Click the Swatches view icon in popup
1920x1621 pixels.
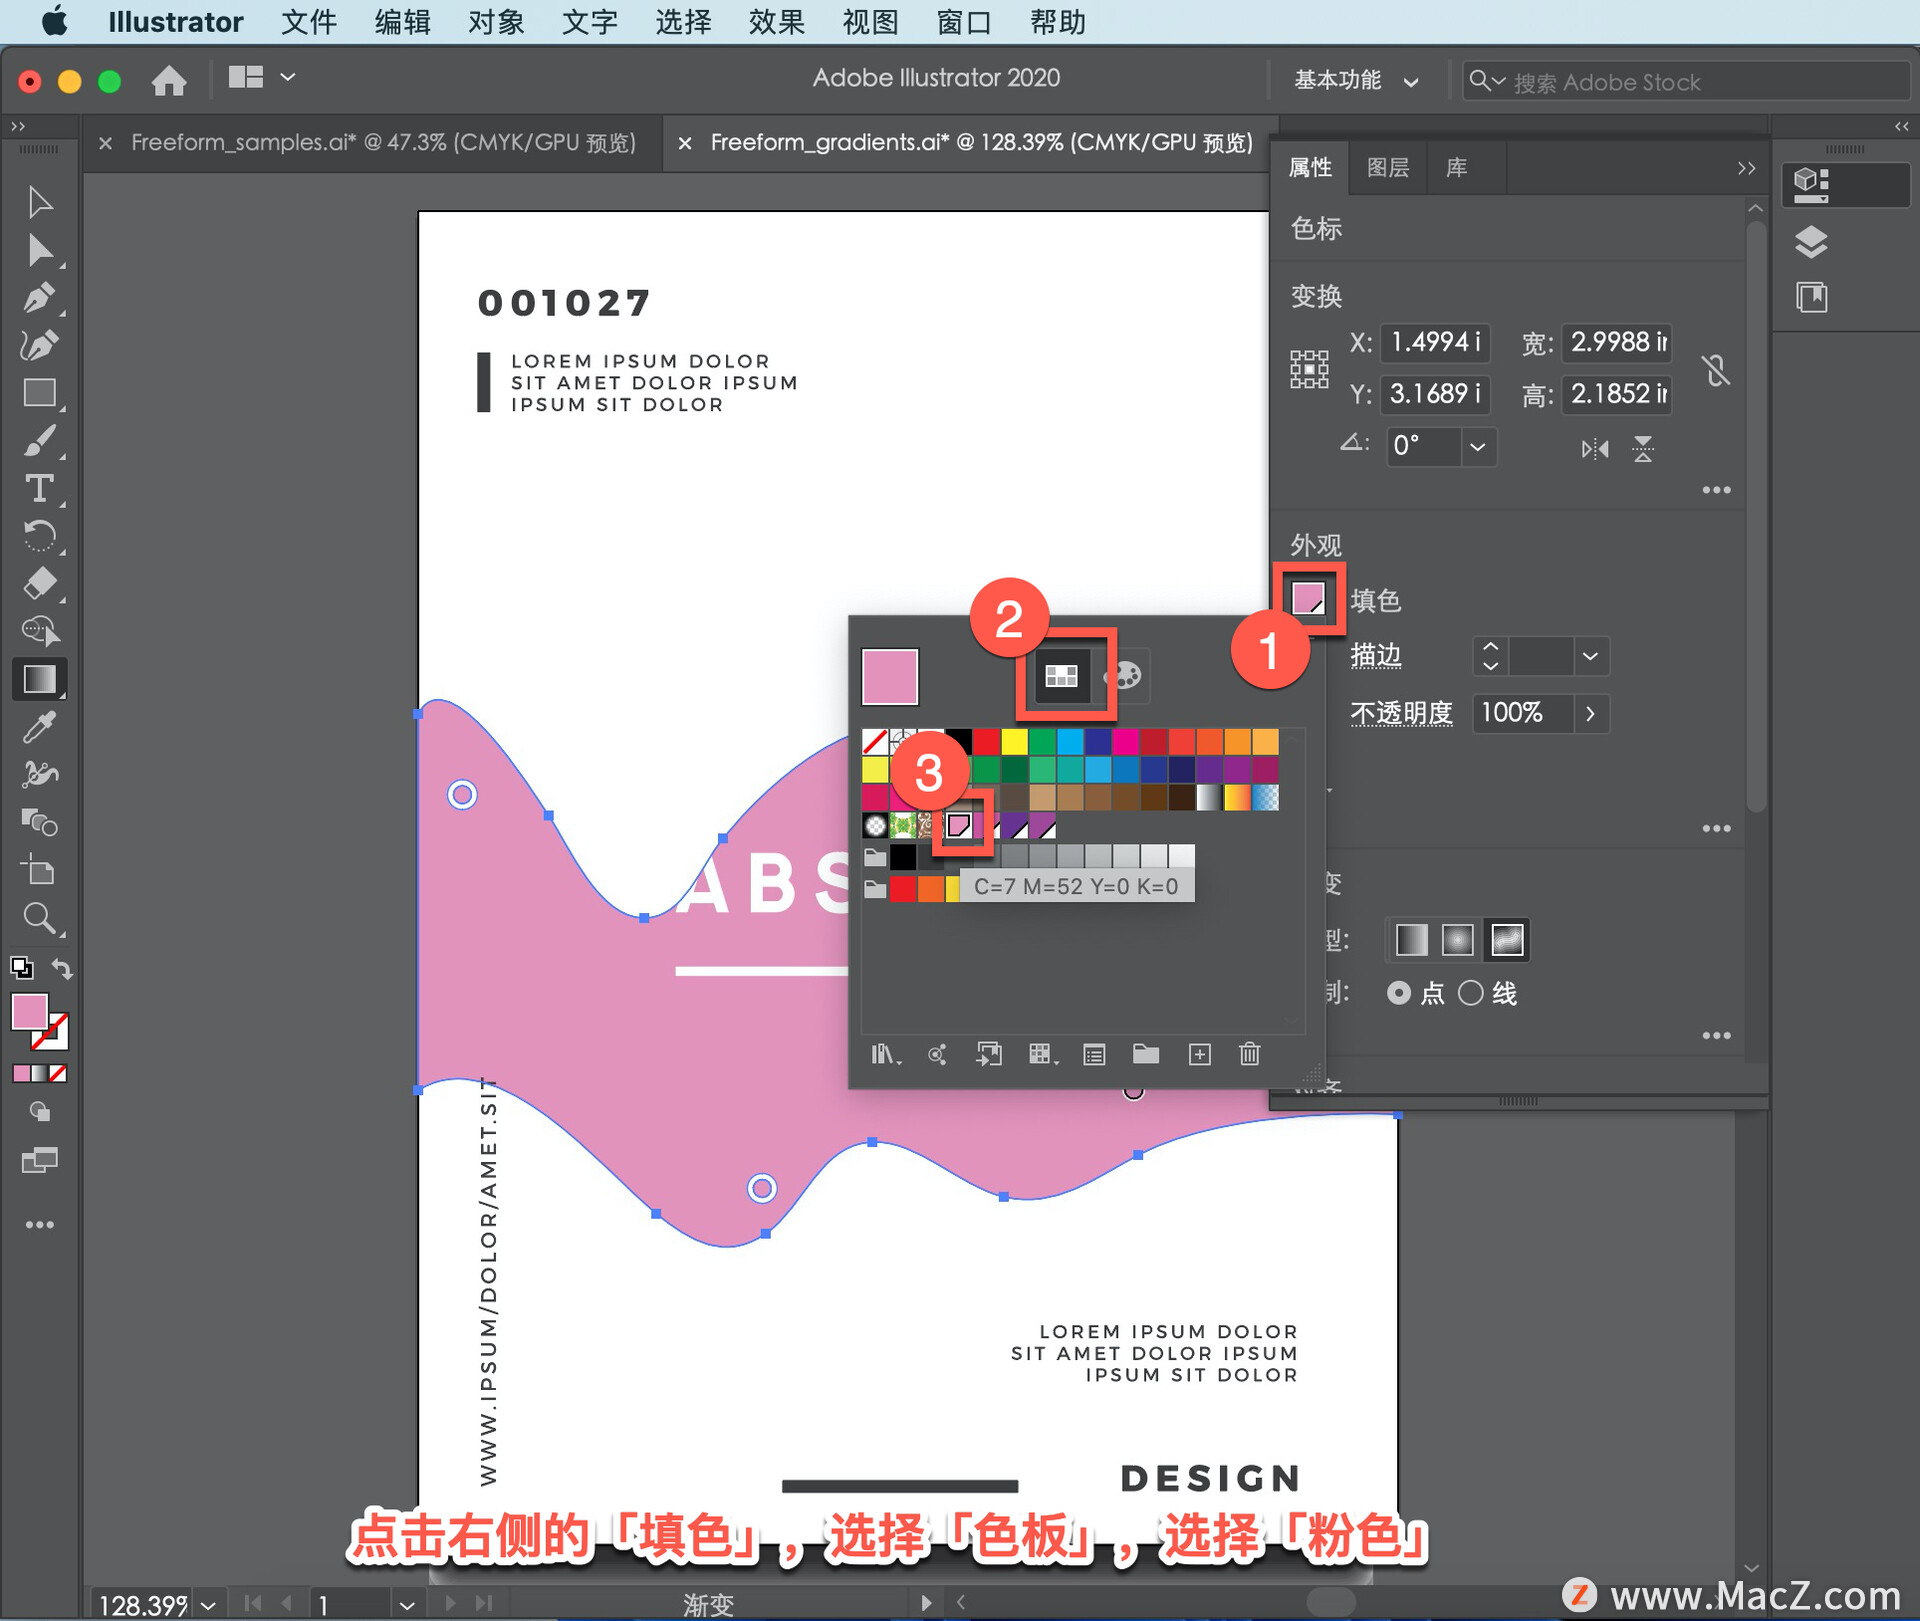[1061, 676]
